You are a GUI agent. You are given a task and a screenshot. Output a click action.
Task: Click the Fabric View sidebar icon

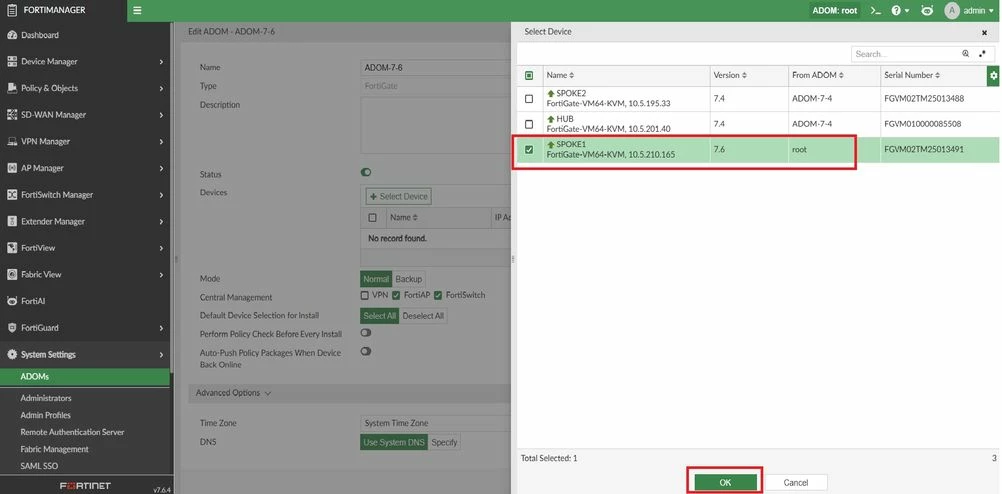(x=12, y=274)
